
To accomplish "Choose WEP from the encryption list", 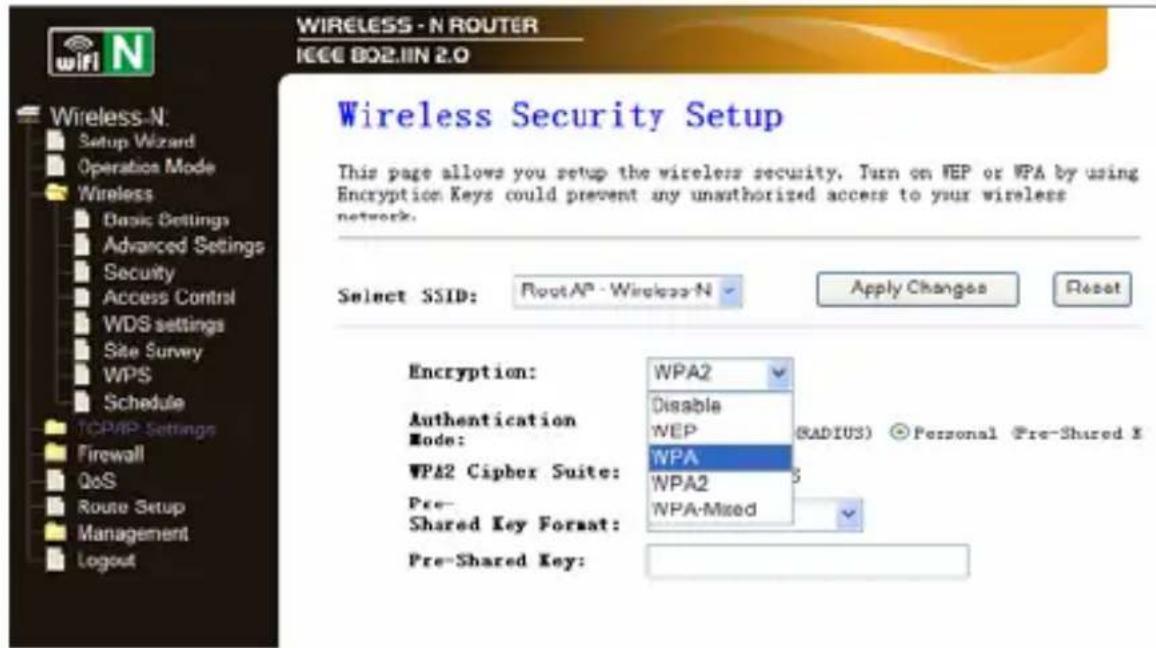I will [x=720, y=431].
